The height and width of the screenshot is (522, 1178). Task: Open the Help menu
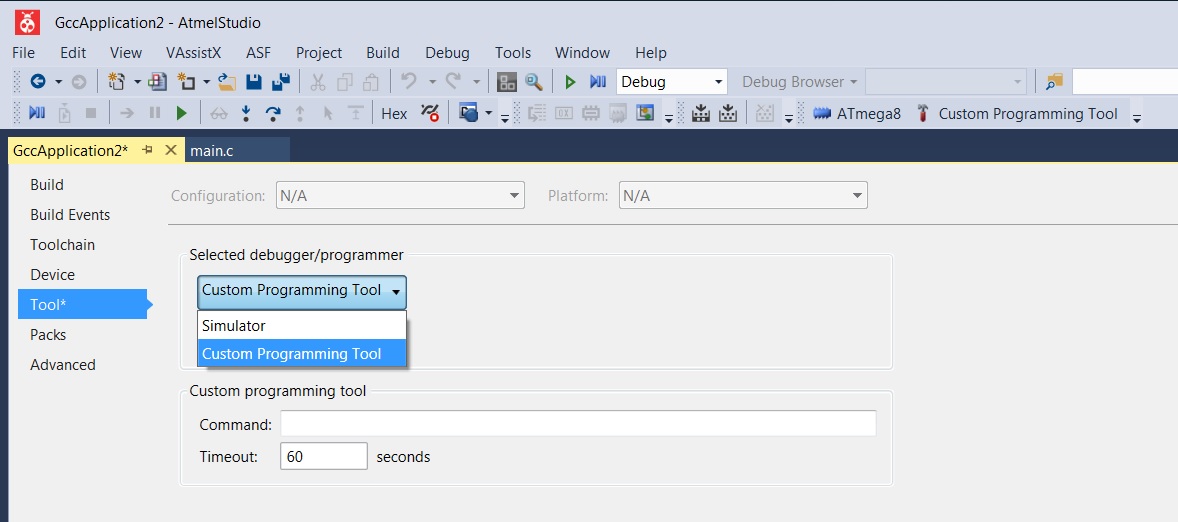point(651,53)
